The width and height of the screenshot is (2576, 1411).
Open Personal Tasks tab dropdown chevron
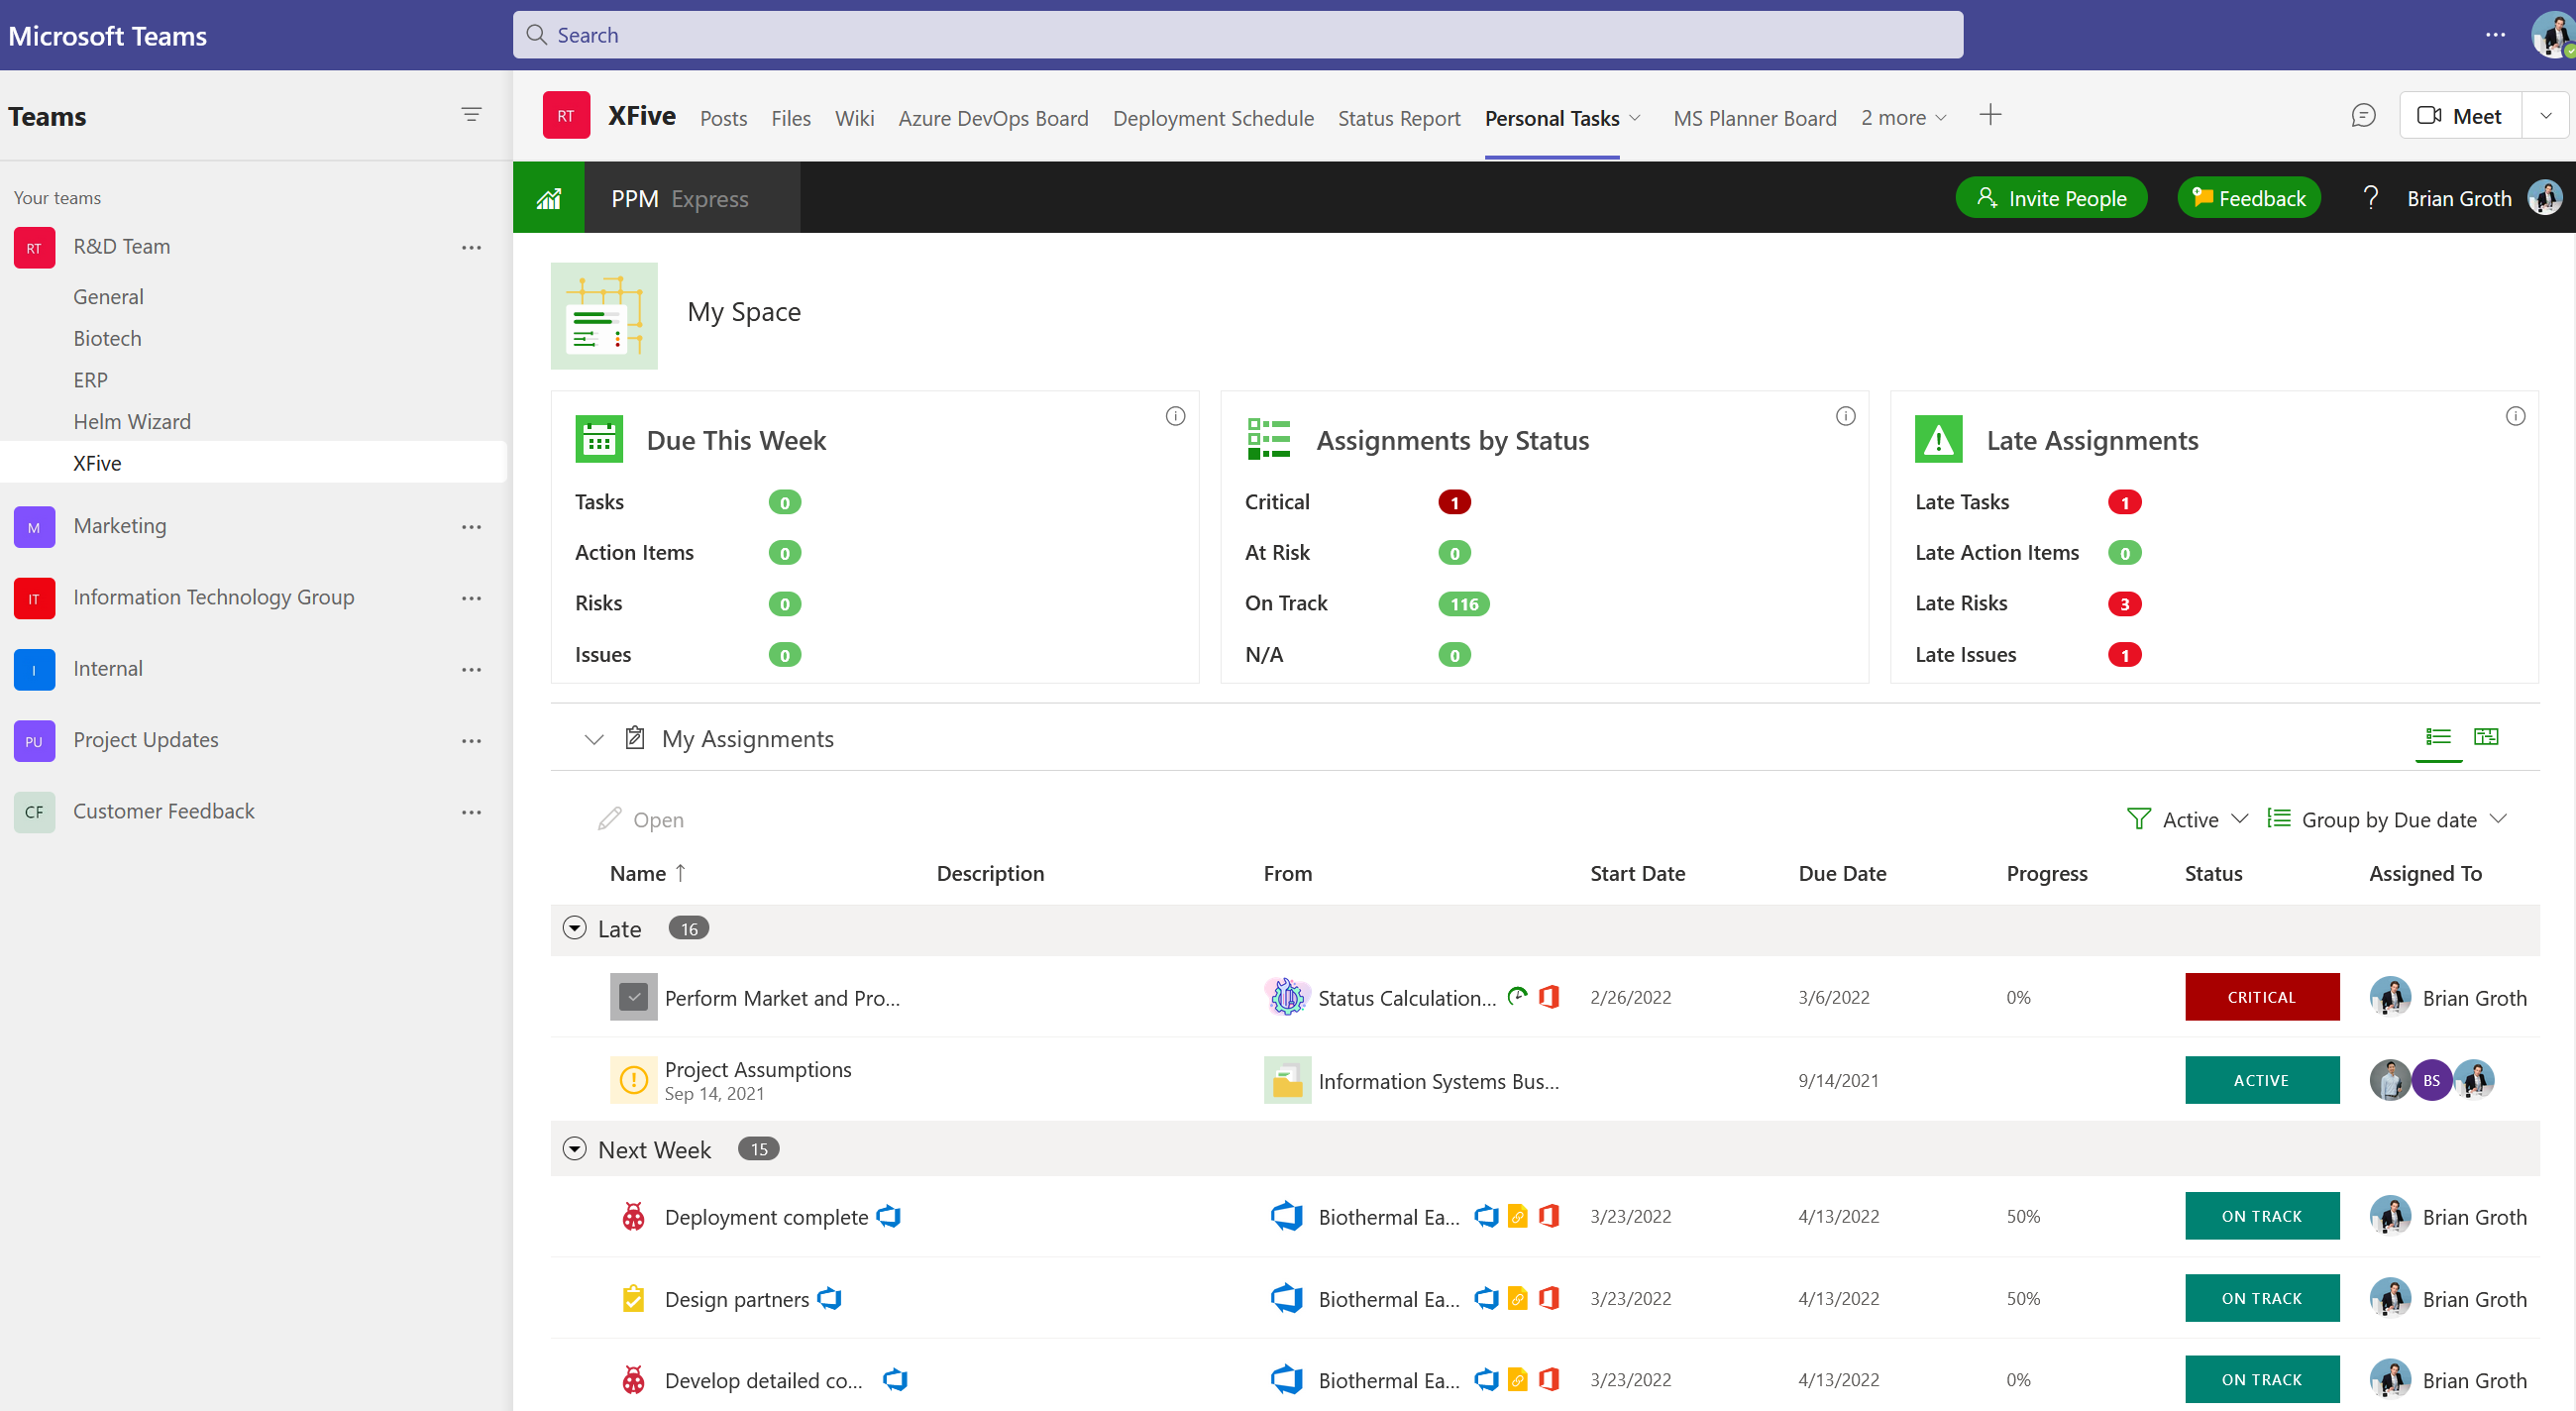pos(1635,118)
